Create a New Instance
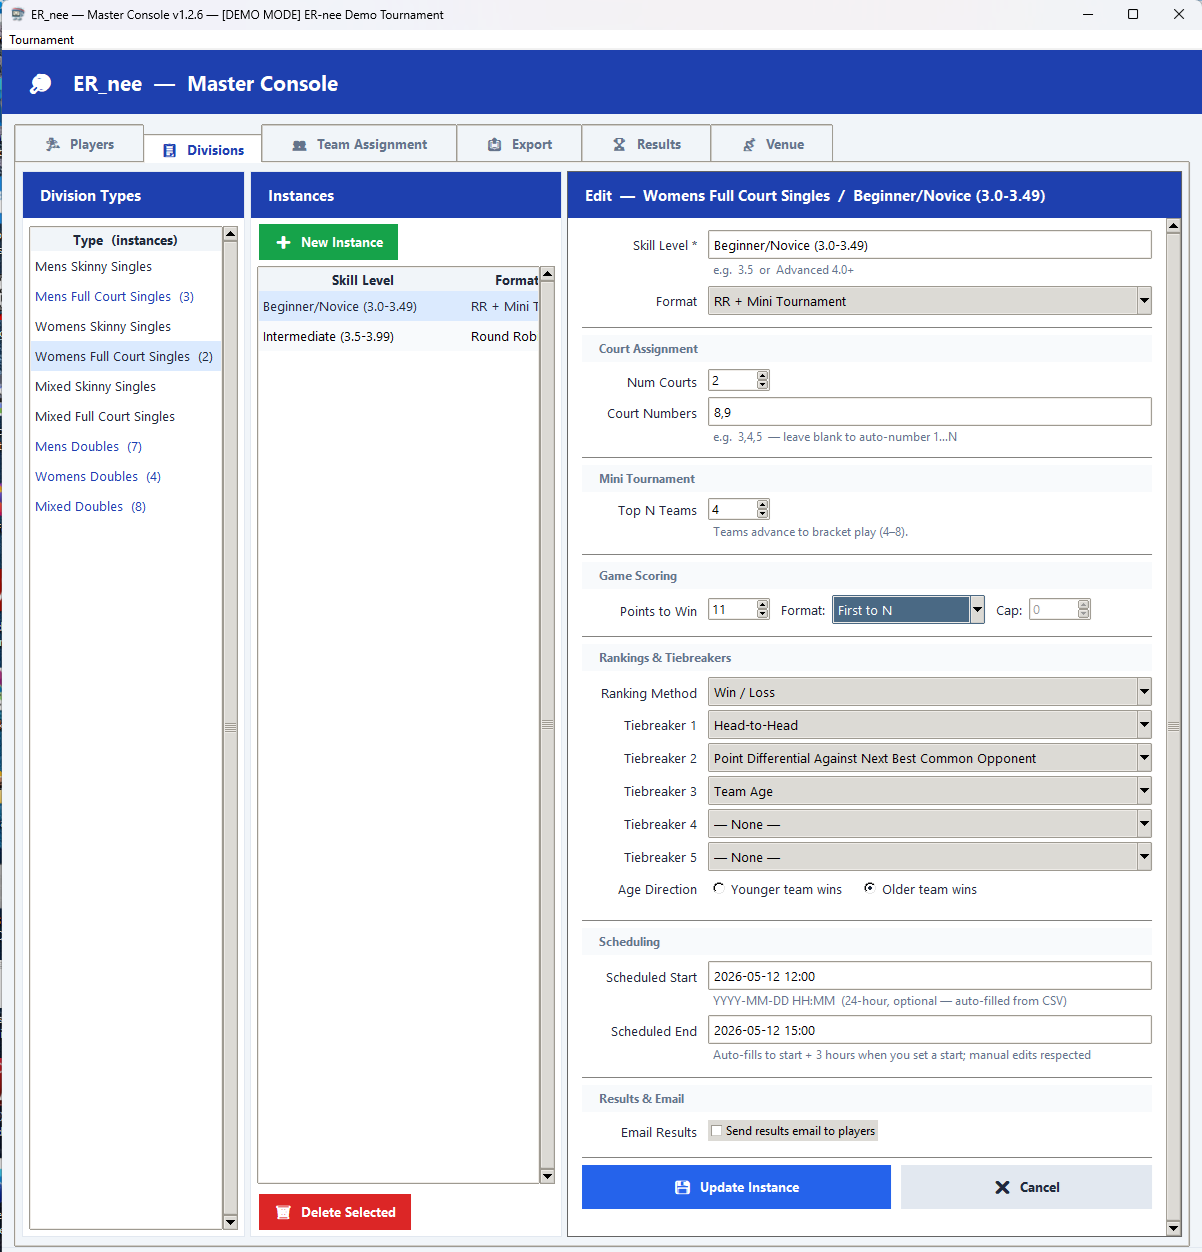The width and height of the screenshot is (1202, 1252). [328, 242]
